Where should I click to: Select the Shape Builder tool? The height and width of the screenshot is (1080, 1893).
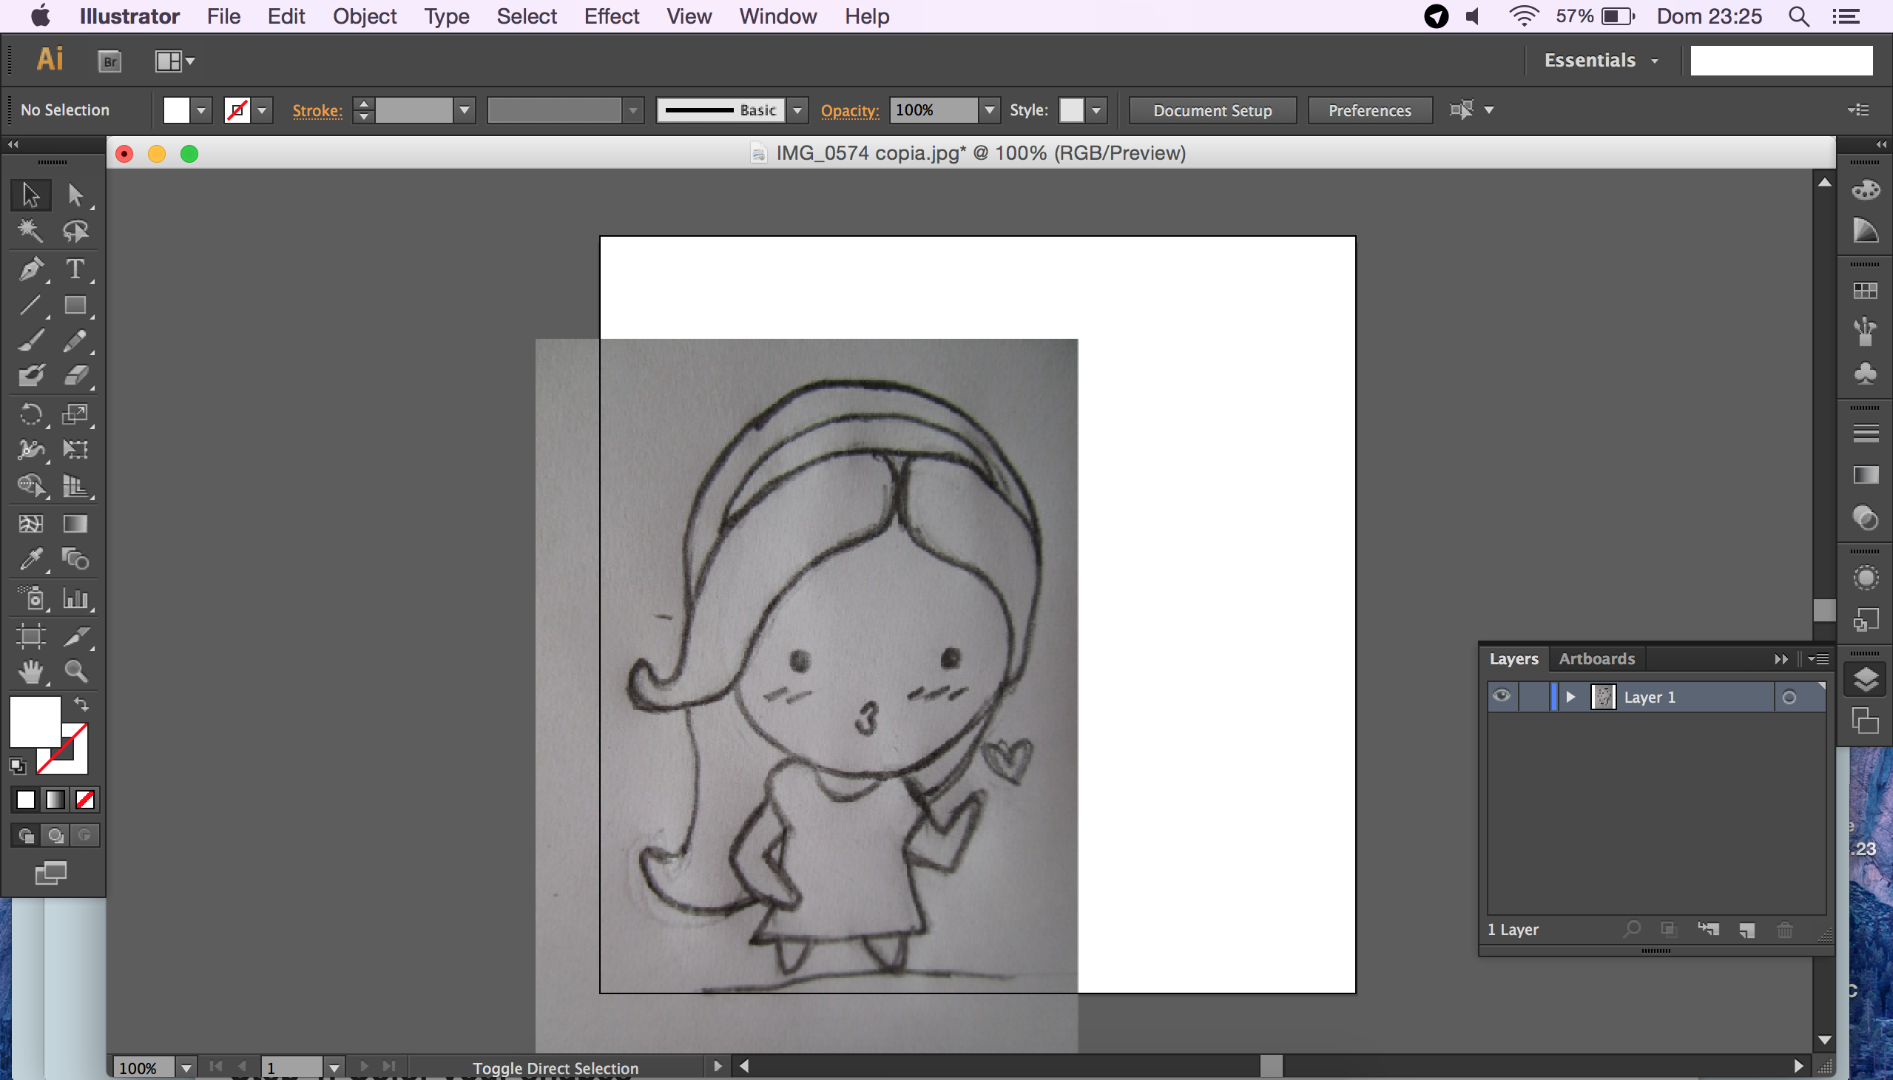tap(31, 486)
